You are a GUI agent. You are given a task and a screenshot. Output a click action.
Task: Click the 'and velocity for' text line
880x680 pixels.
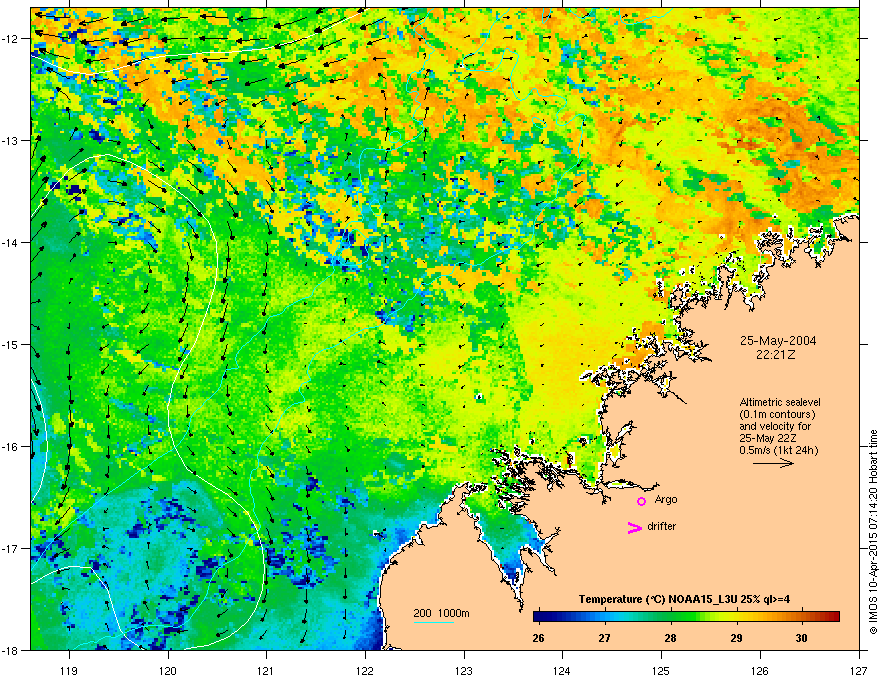pos(775,426)
